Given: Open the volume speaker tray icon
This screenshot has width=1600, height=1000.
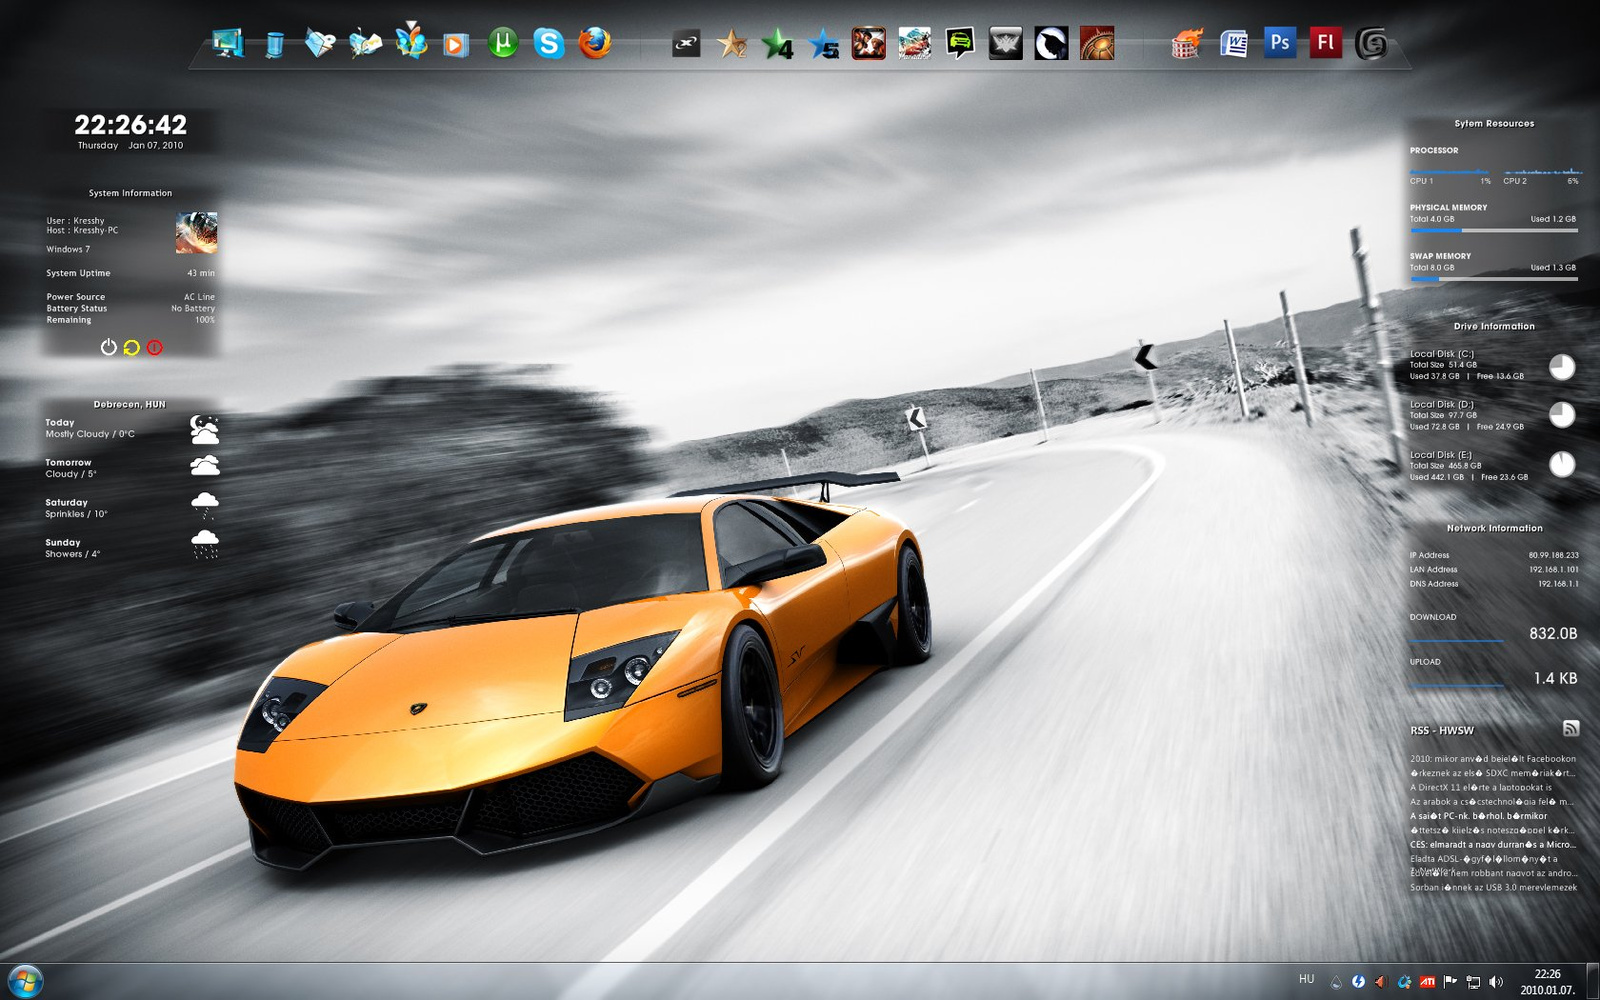Looking at the screenshot, I should tap(1496, 982).
